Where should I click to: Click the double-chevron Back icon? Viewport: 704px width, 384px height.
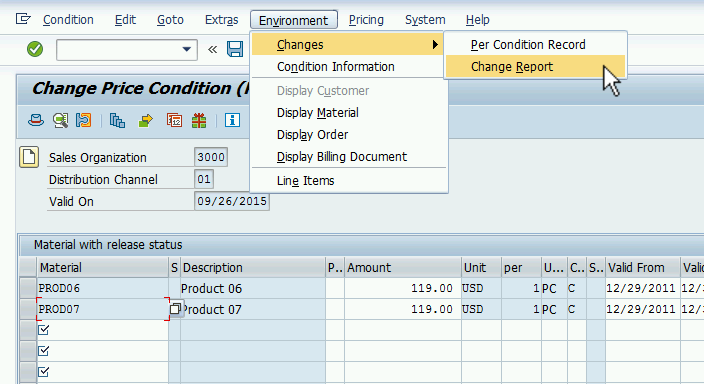coord(212,49)
